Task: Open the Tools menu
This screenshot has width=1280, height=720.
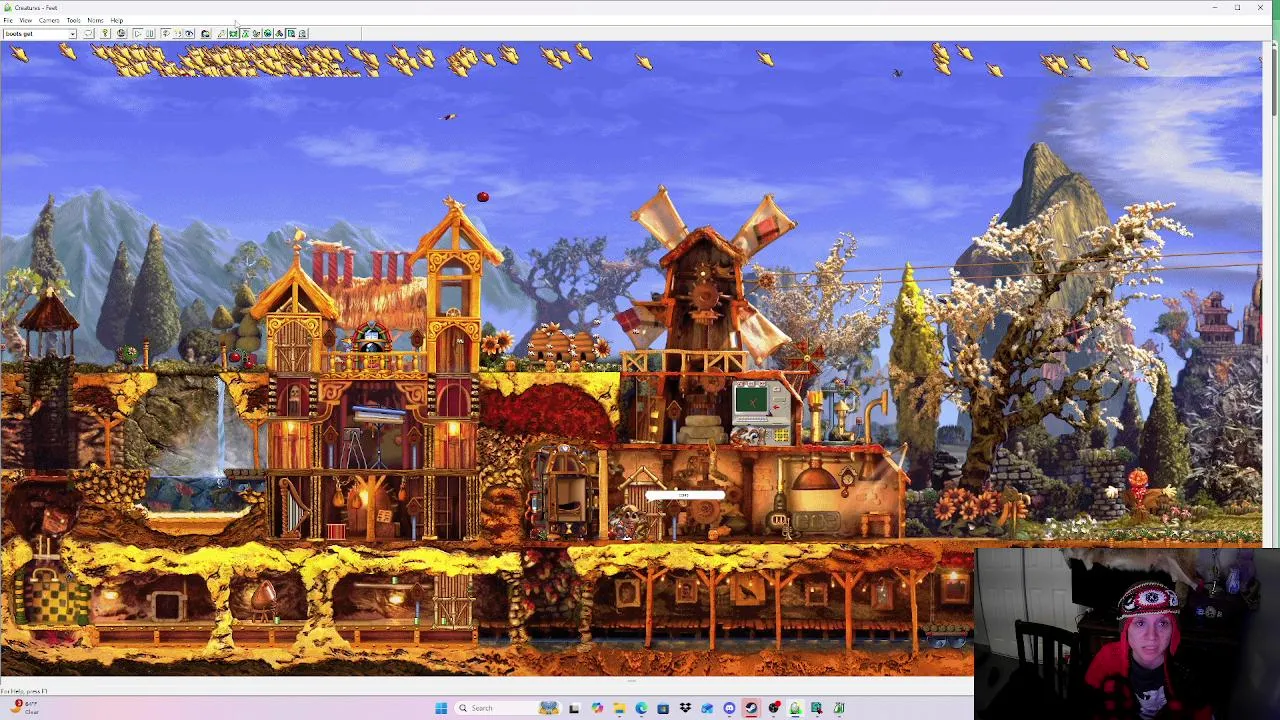Action: (x=73, y=20)
